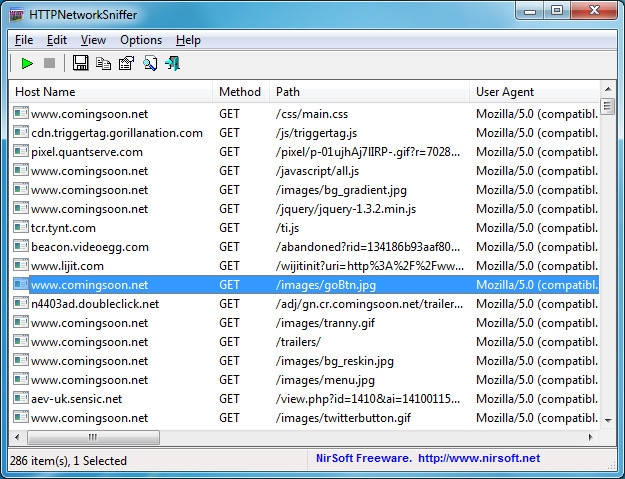Select the aev-uk.sensic.net row

[x=304, y=399]
